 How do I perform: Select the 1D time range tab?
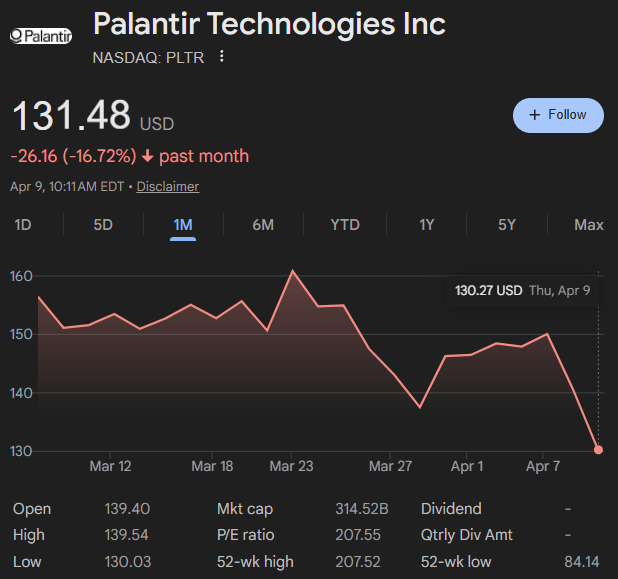(23, 225)
